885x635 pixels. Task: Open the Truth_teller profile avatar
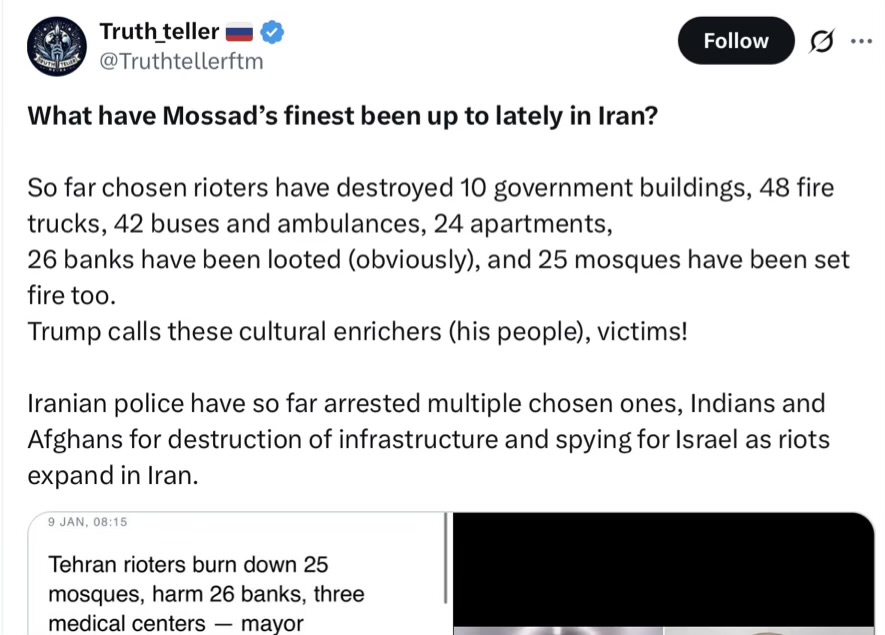point(56,46)
